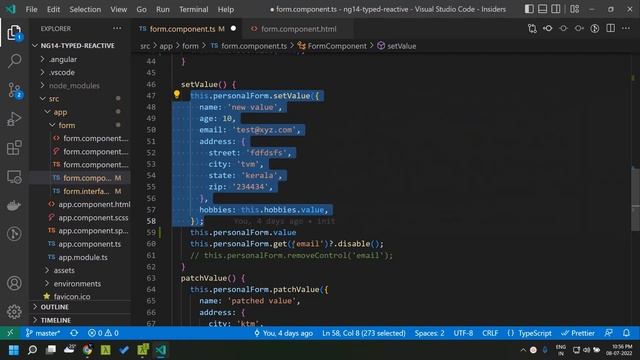Open the Docker view in activity bar
640x360 pixels.
pos(14,205)
